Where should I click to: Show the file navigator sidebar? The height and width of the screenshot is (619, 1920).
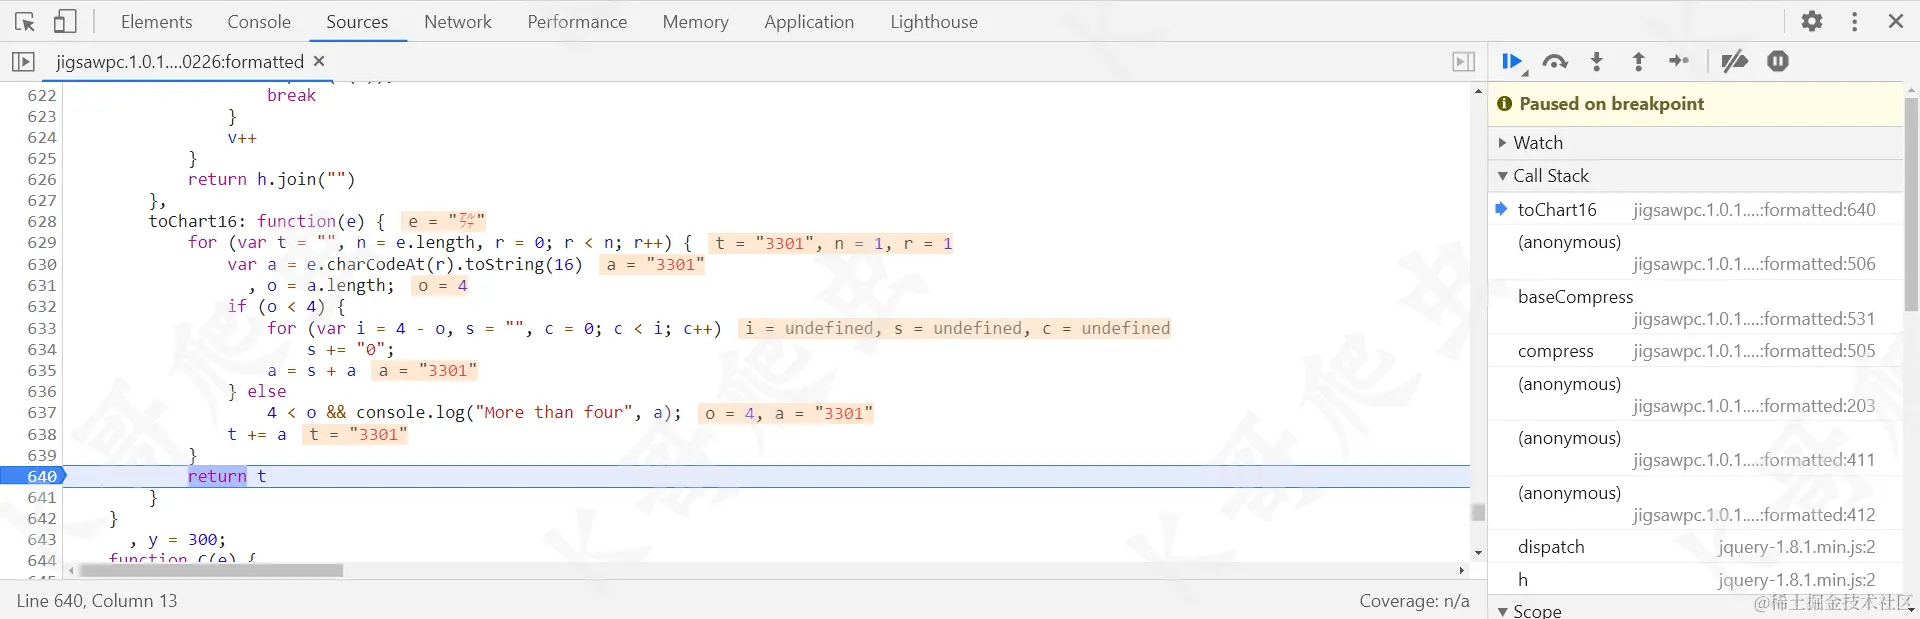pyautogui.click(x=23, y=62)
